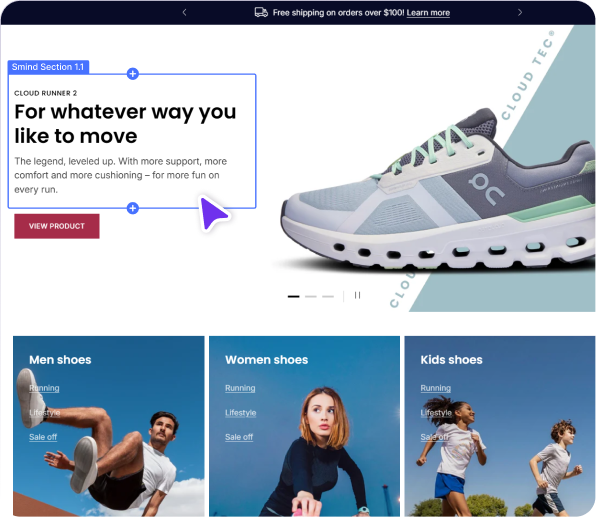The height and width of the screenshot is (517, 596).
Task: Pause the hero slideshow
Action: (x=357, y=295)
